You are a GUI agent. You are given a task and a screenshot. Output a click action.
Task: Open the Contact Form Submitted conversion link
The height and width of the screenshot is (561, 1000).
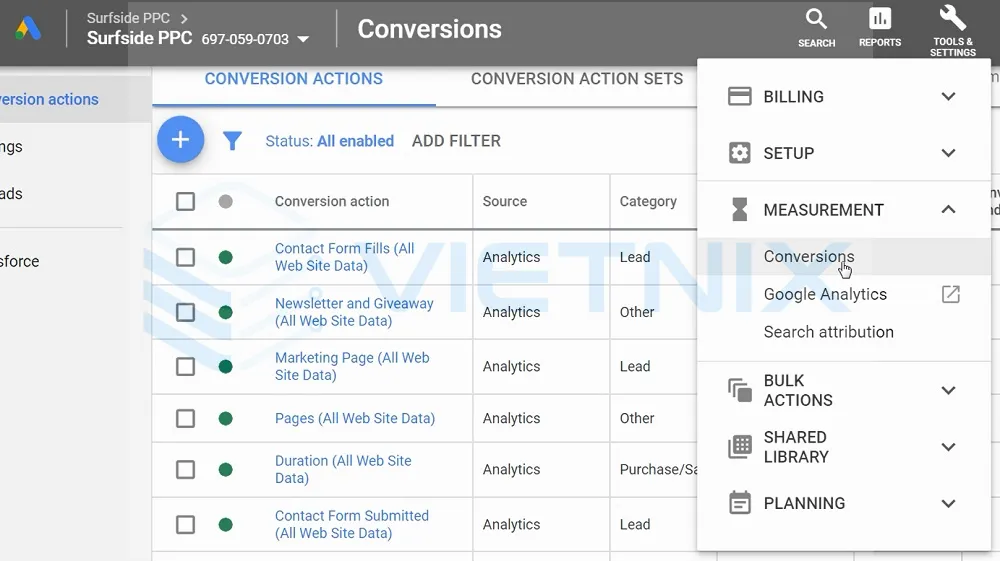(x=351, y=524)
